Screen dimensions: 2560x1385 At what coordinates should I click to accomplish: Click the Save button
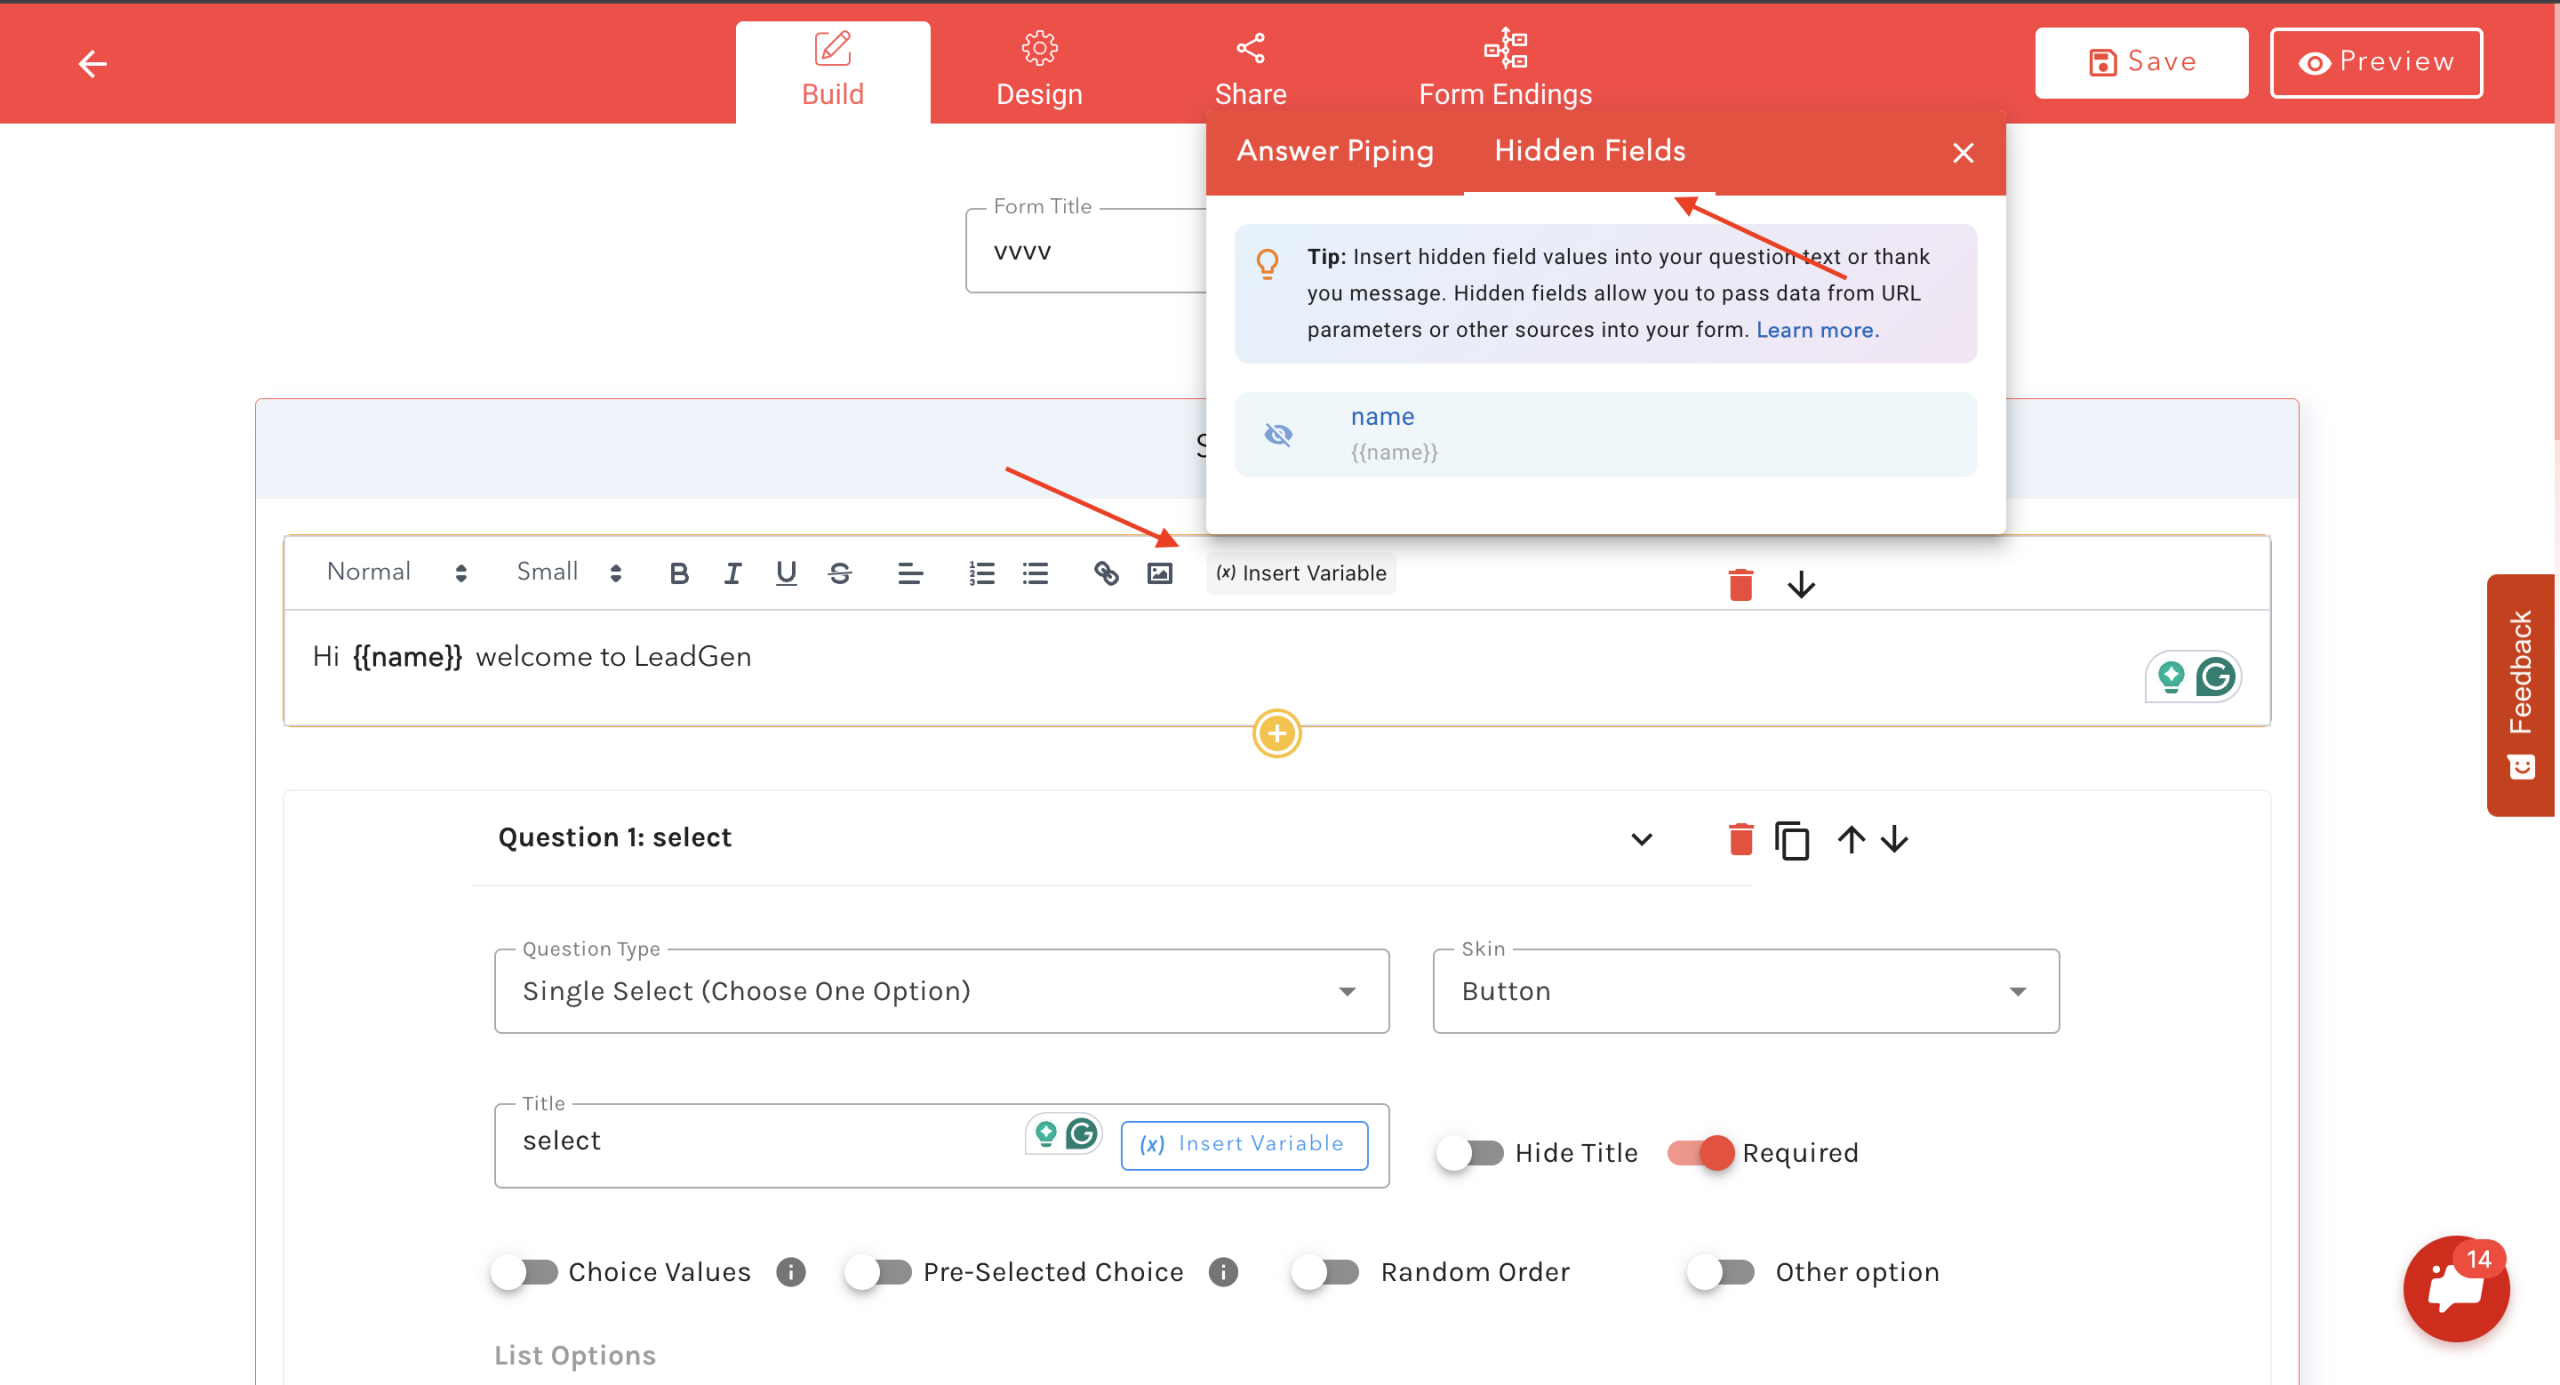(2141, 62)
